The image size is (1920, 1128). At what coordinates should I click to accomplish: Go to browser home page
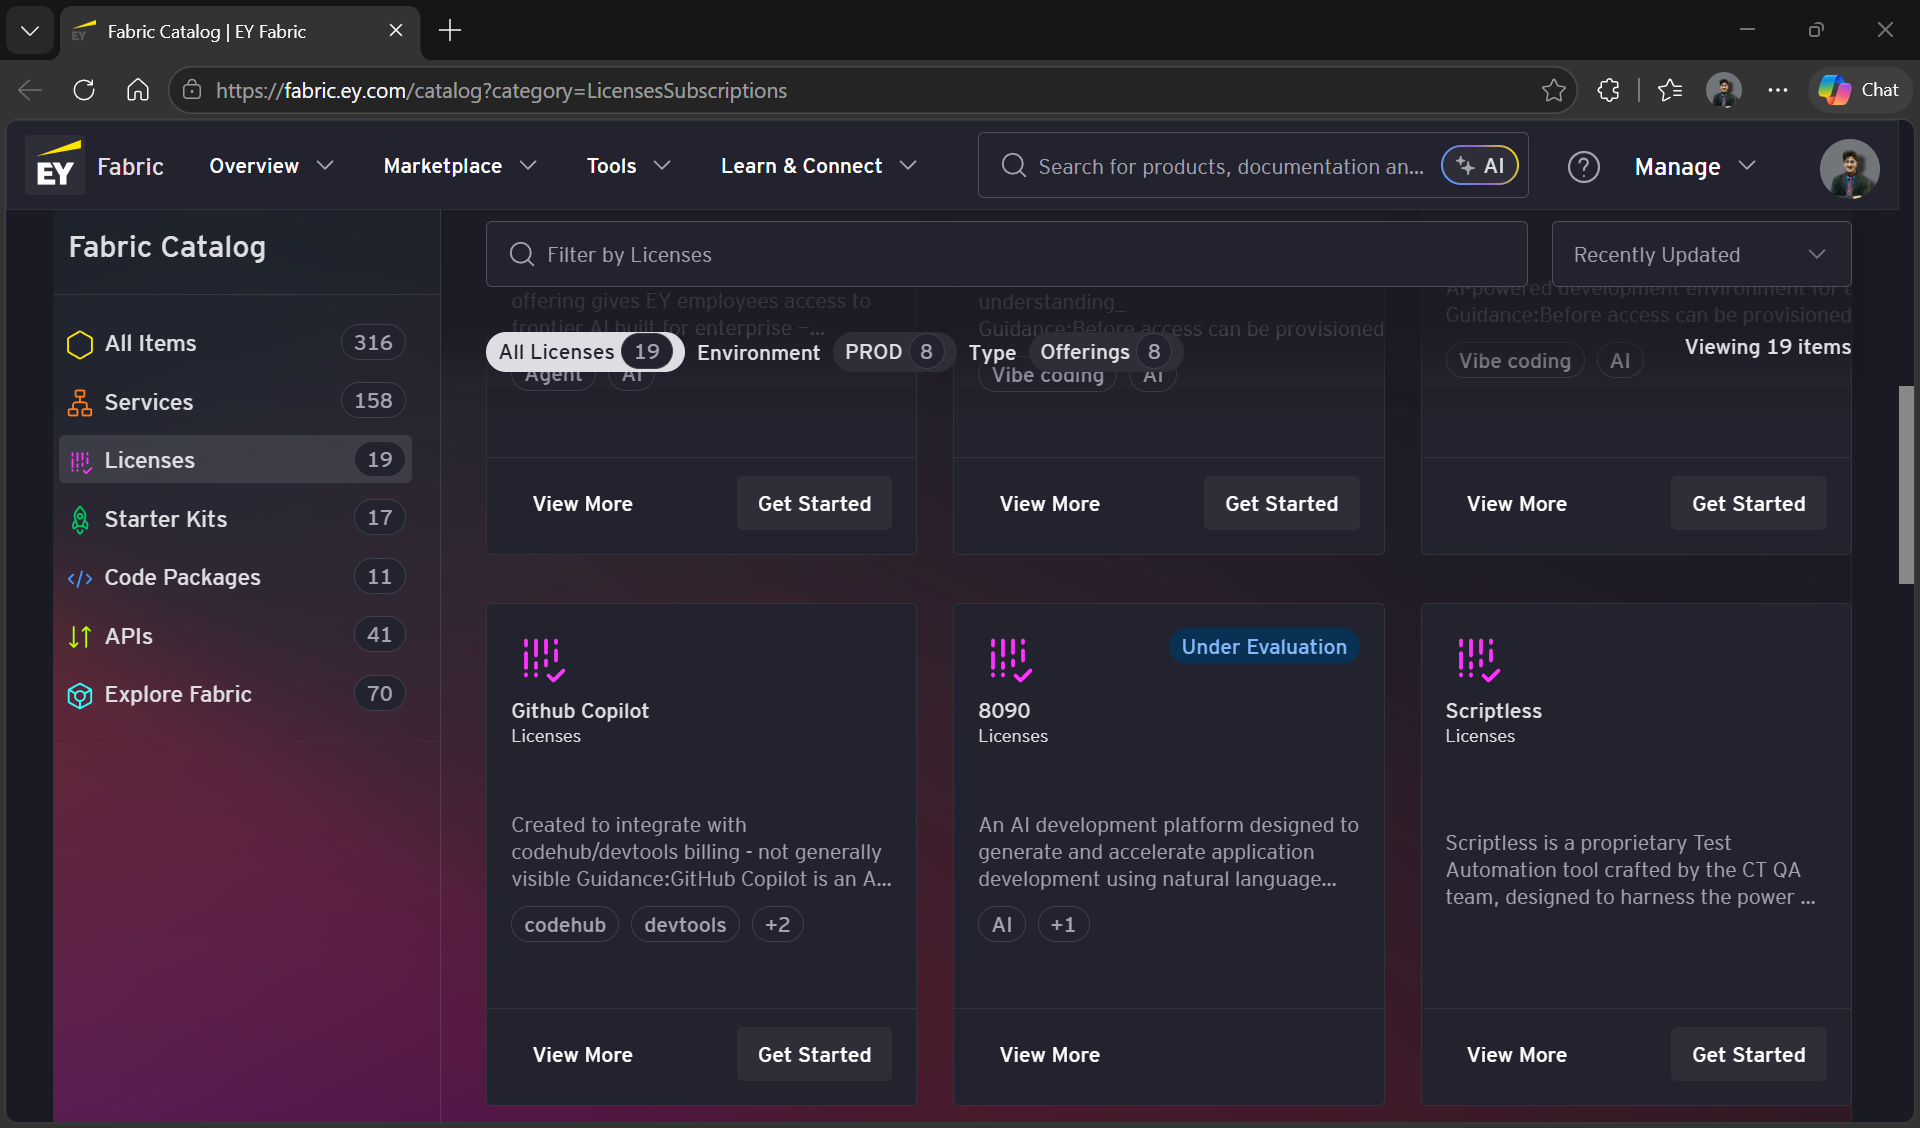pyautogui.click(x=138, y=90)
